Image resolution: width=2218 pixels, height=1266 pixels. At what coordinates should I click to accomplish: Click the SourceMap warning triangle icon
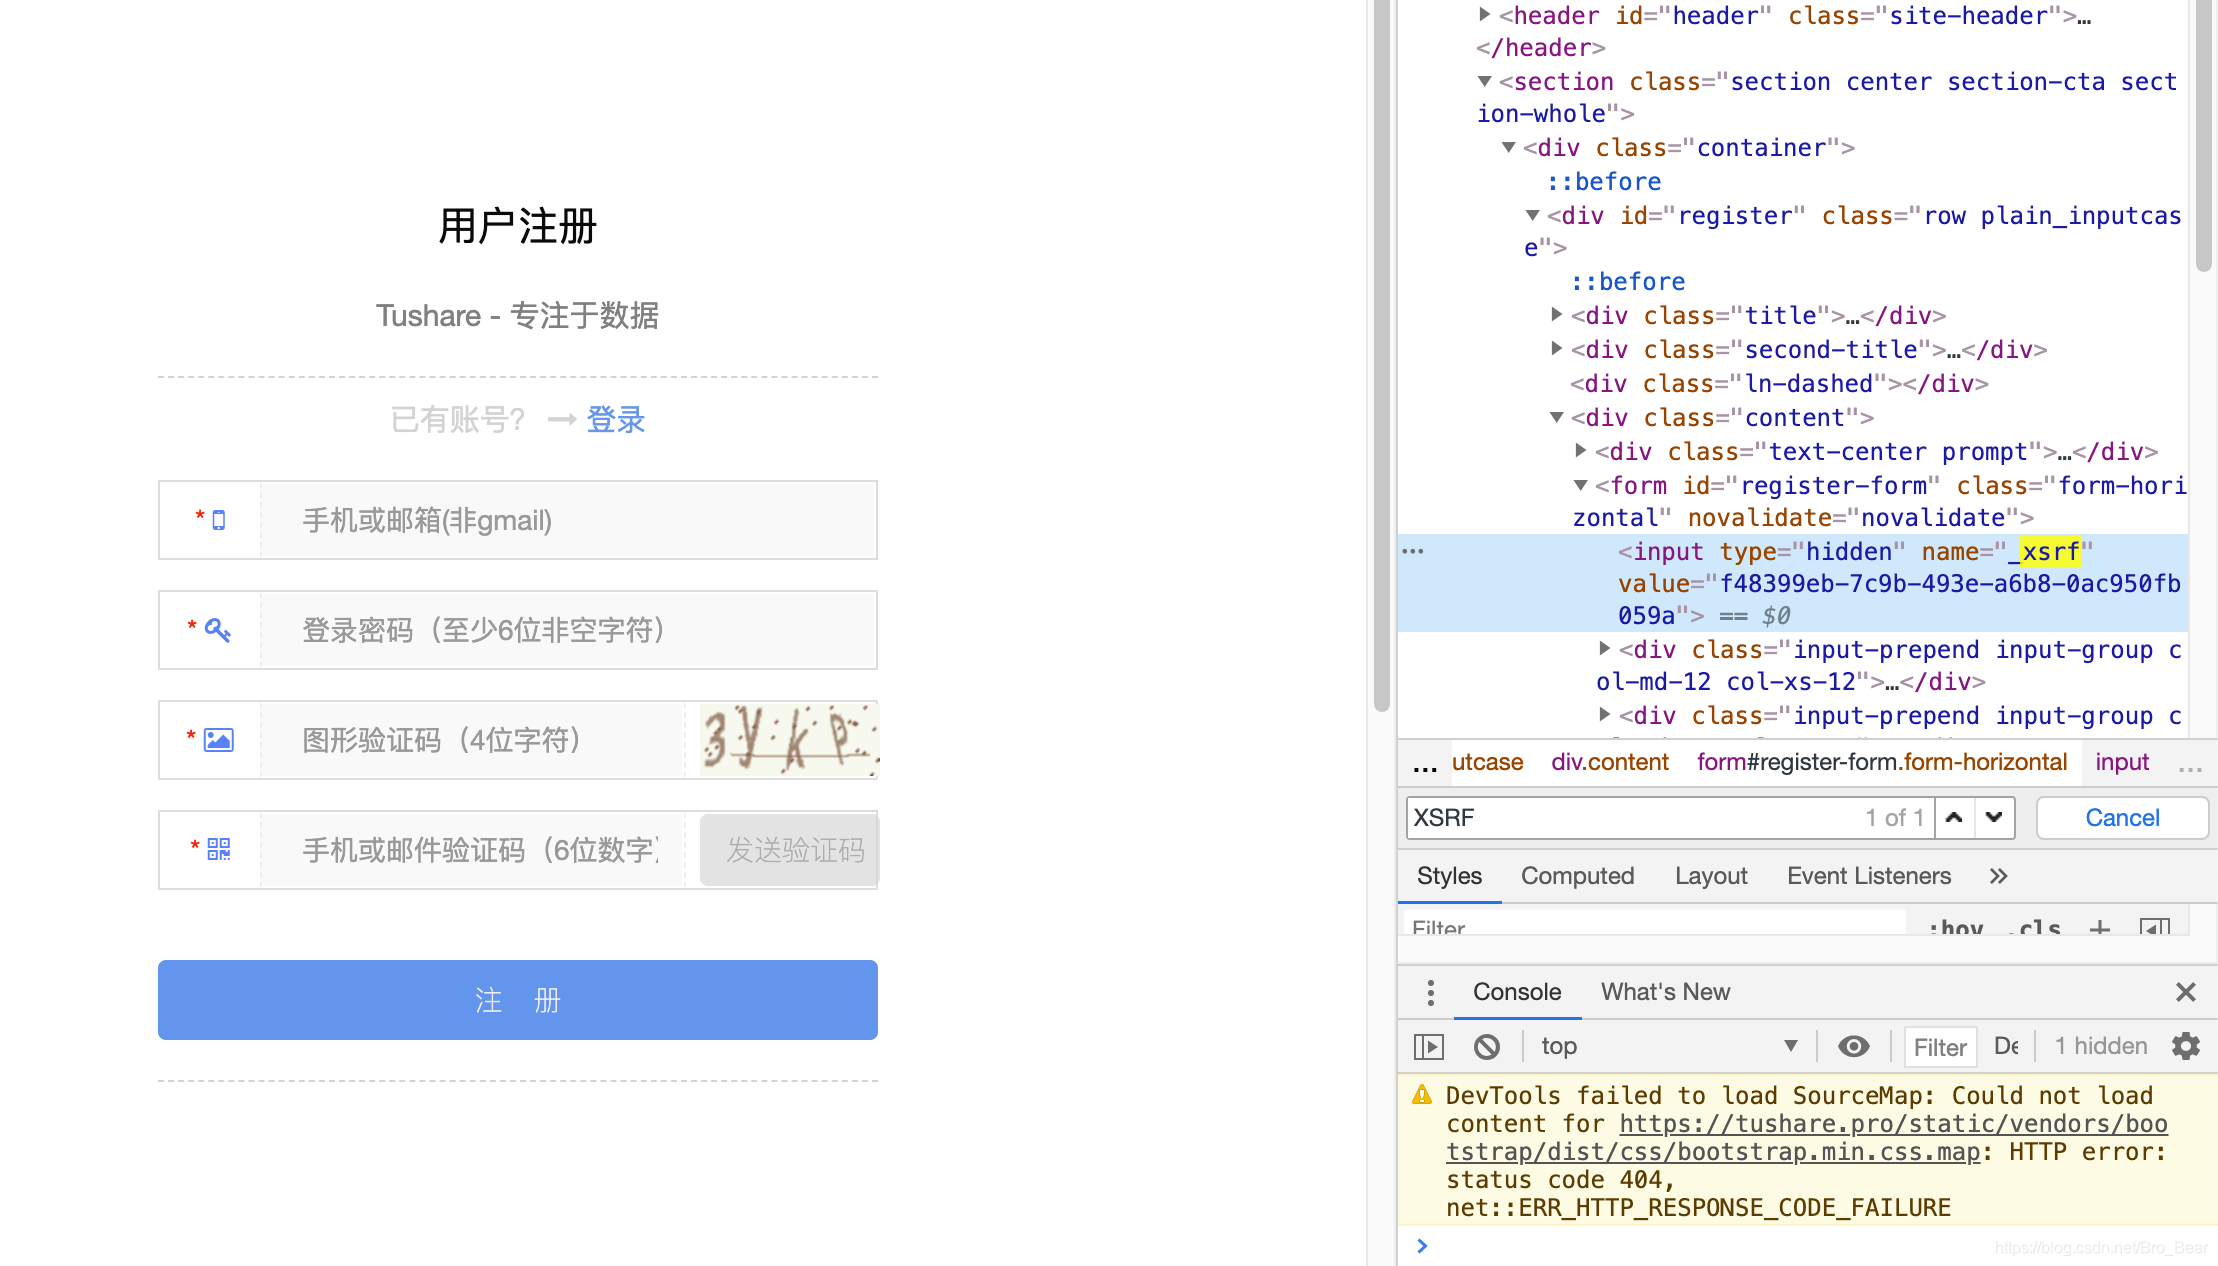(x=1422, y=1095)
